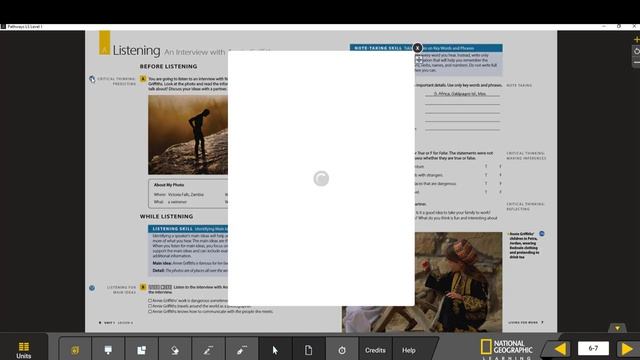This screenshot has height=360, width=640.
Task: Click the blue icon beside Annie Griffiths caption
Action: pos(542,234)
